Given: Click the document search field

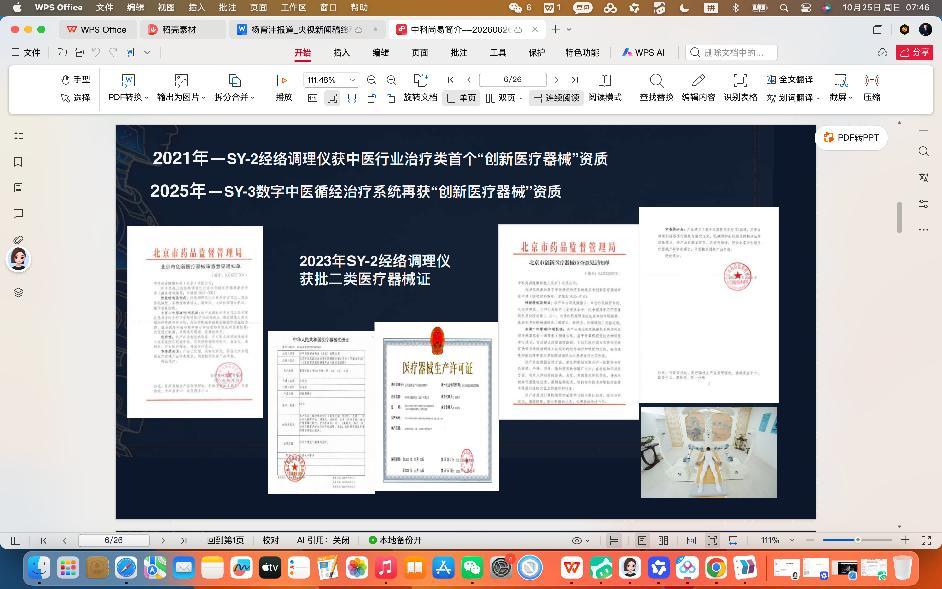Looking at the screenshot, I should click(x=732, y=53).
